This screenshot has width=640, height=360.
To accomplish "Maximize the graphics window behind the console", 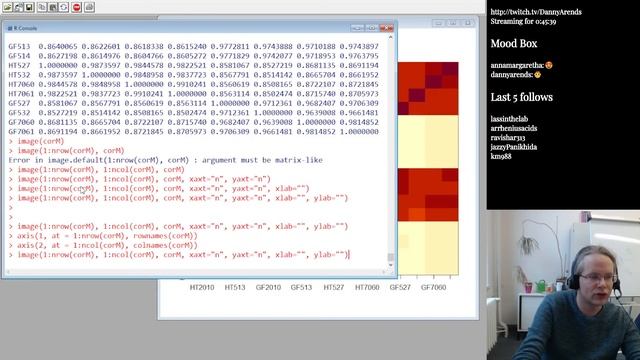I will pos(453,23).
